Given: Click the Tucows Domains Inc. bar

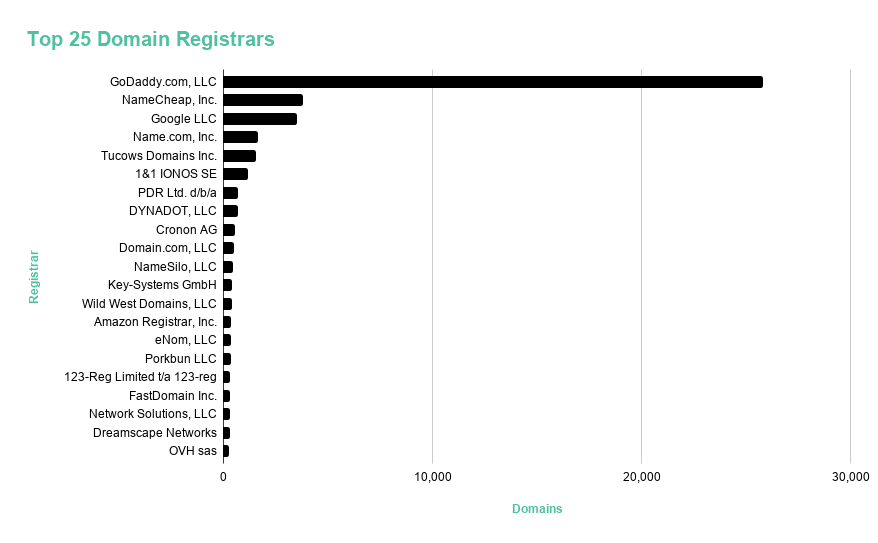Looking at the screenshot, I should [239, 156].
